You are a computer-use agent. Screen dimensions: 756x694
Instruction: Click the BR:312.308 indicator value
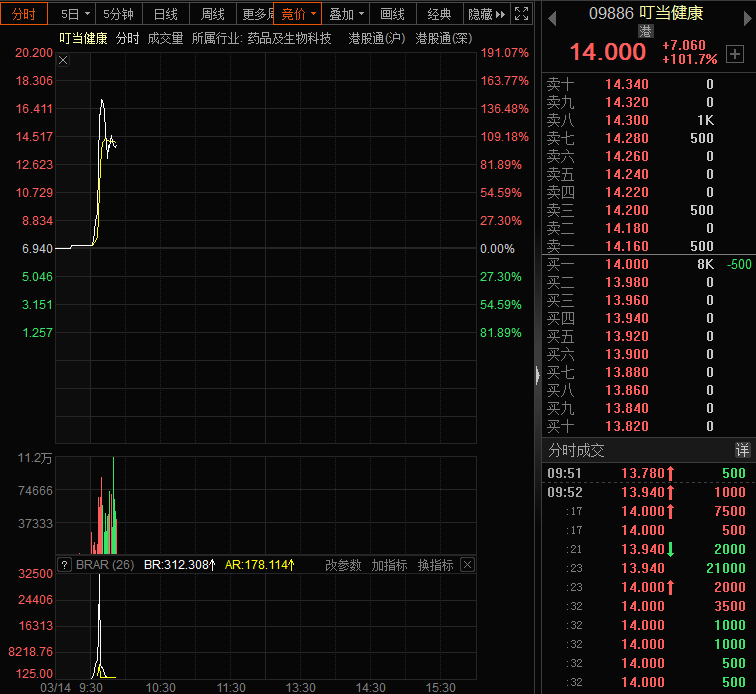coord(179,565)
